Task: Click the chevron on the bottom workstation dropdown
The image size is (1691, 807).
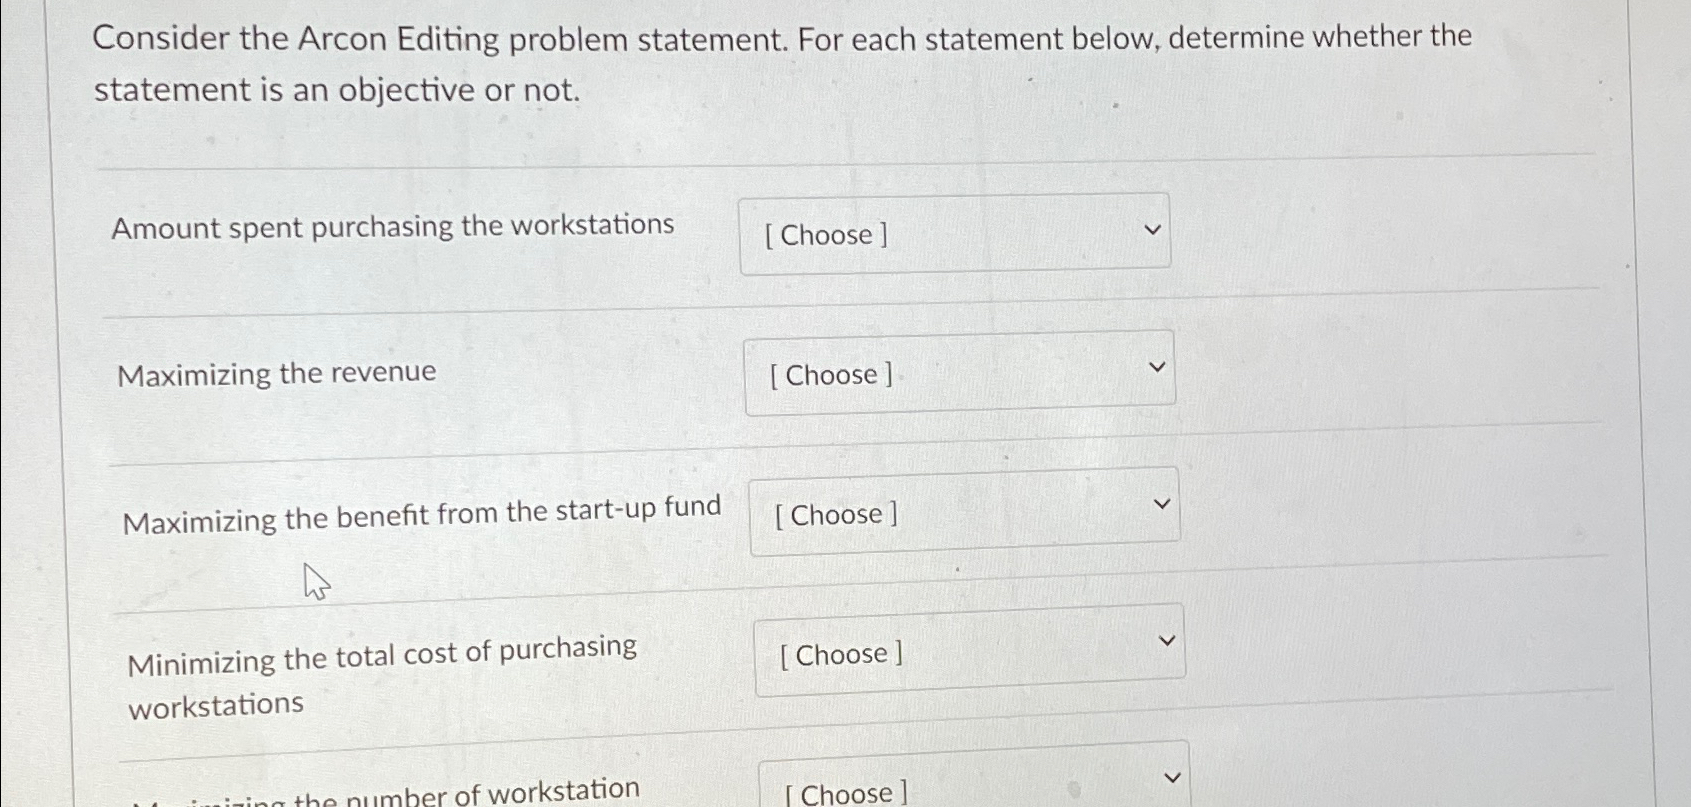Action: pyautogui.click(x=1174, y=775)
